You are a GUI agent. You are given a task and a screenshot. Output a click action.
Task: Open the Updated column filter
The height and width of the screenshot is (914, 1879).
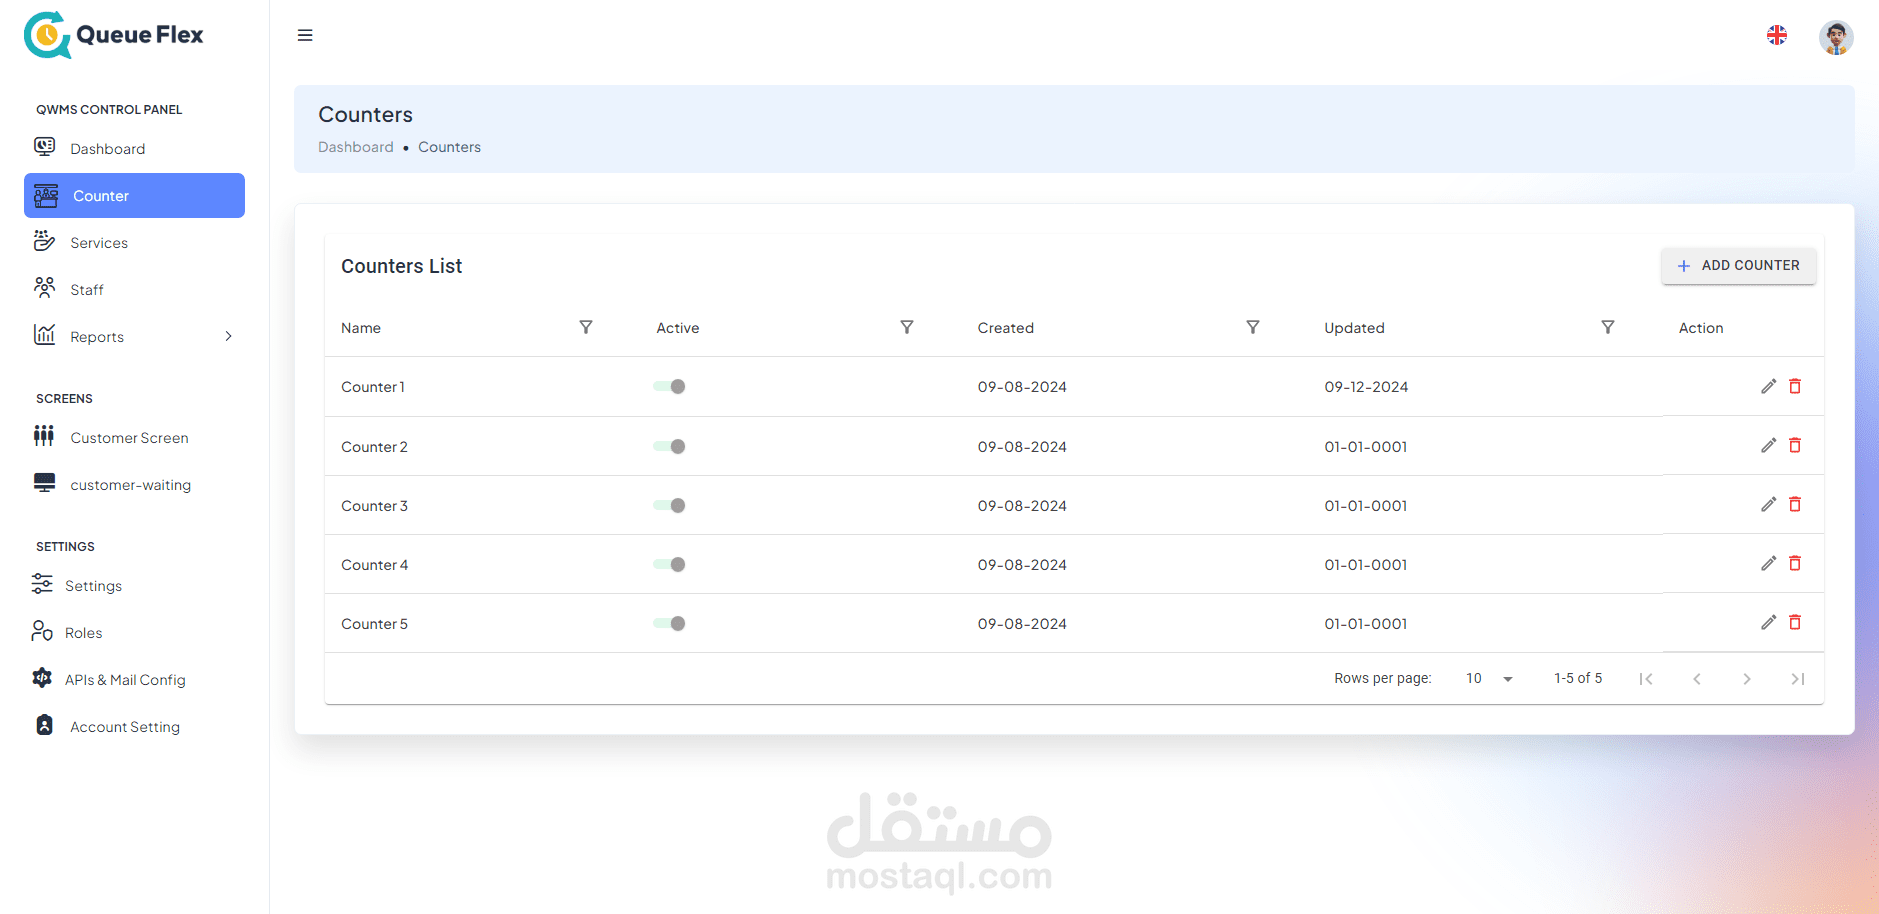1608,327
